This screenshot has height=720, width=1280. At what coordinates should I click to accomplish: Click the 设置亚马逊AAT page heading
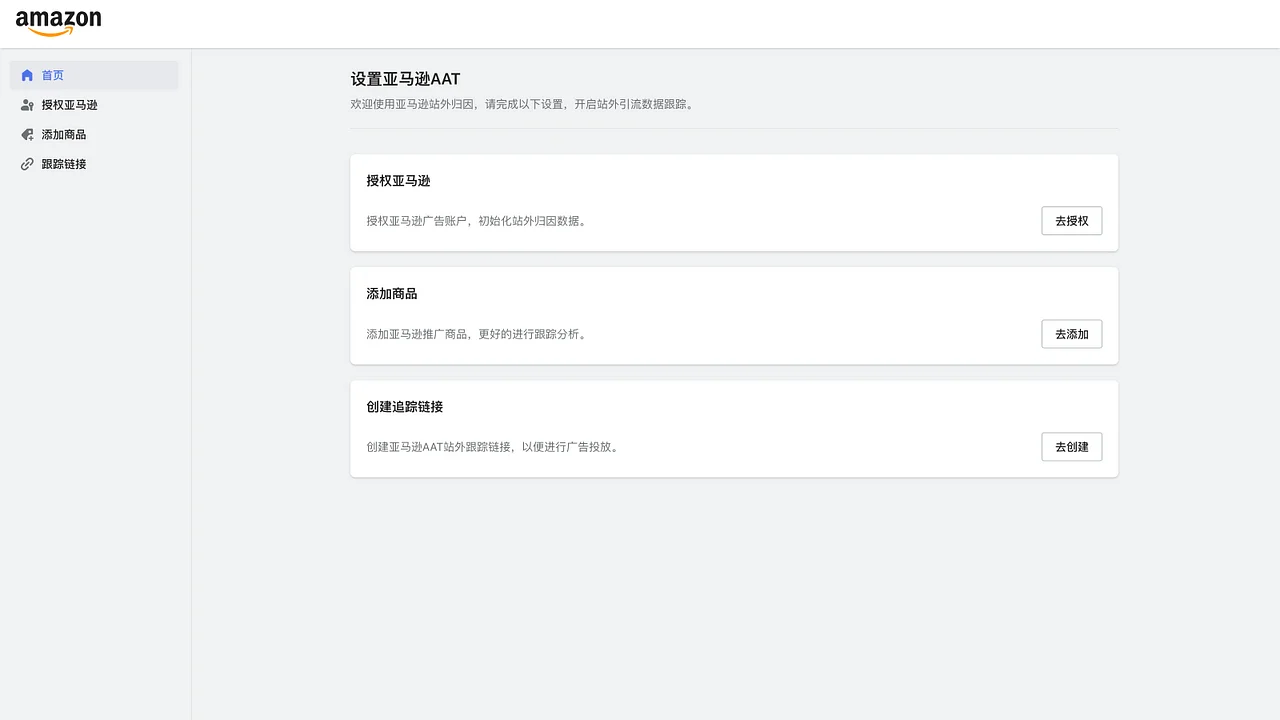click(405, 79)
